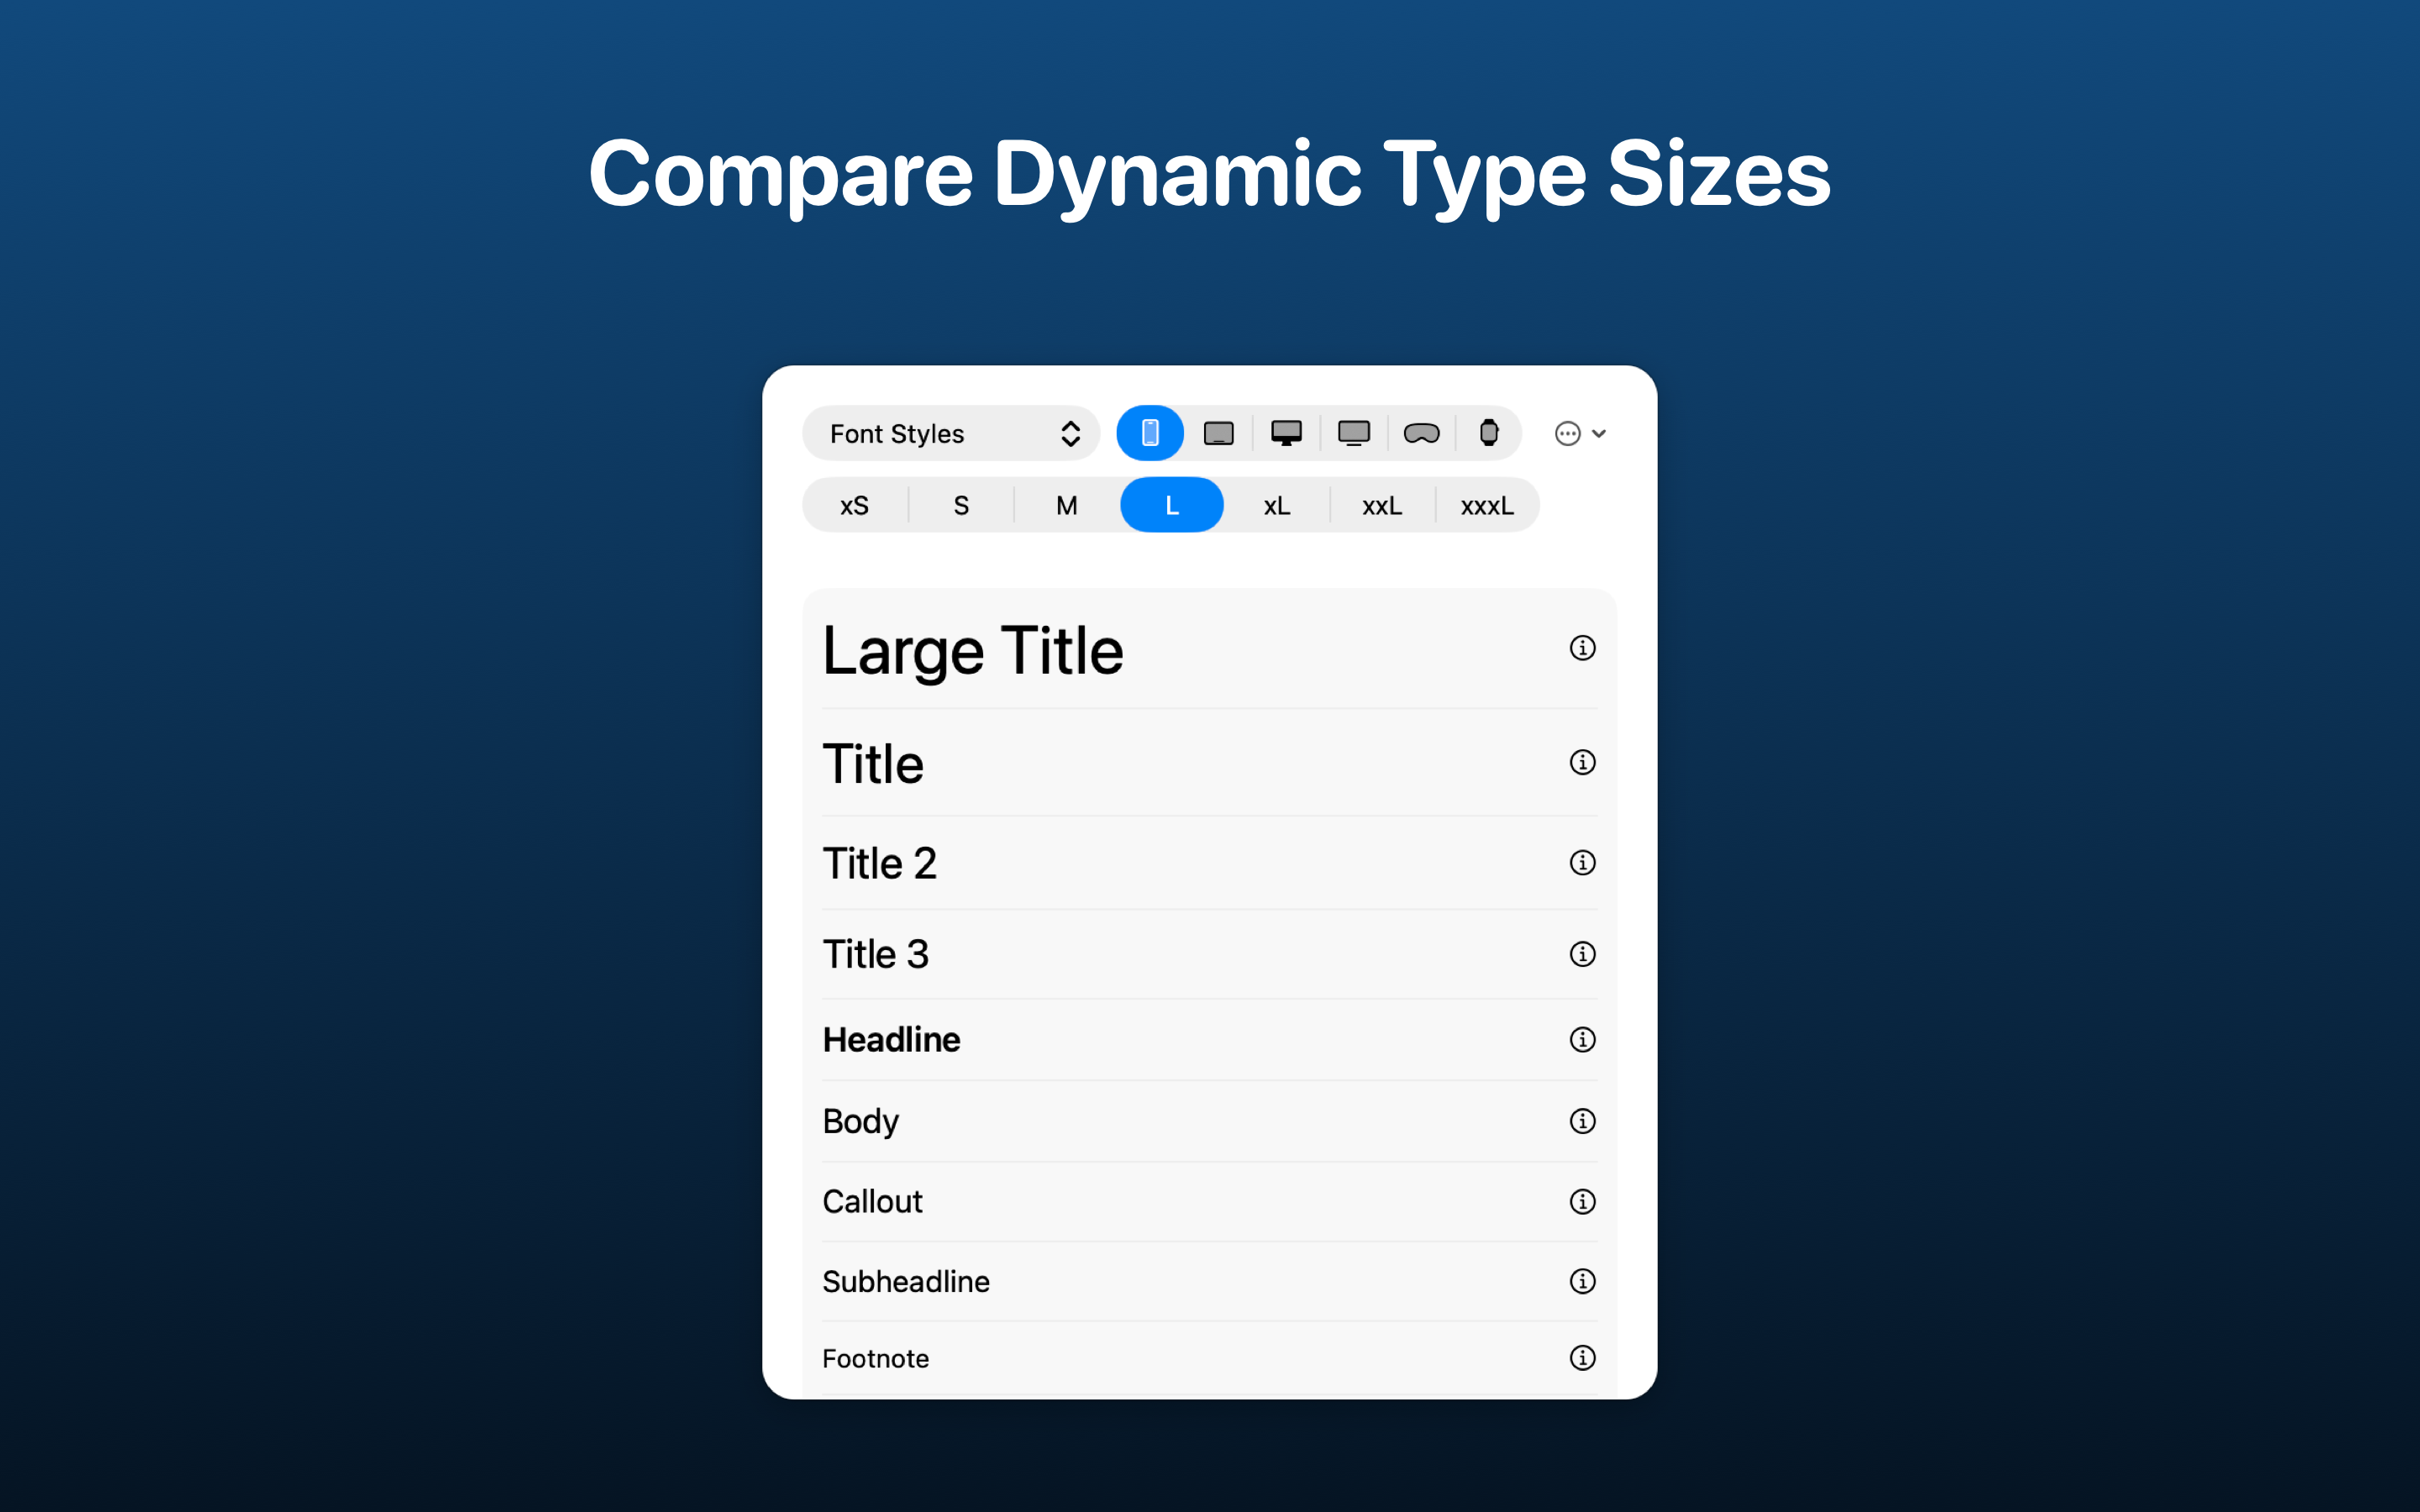This screenshot has width=2420, height=1512.
Task: Open the Font Styles dropdown
Action: click(x=951, y=433)
